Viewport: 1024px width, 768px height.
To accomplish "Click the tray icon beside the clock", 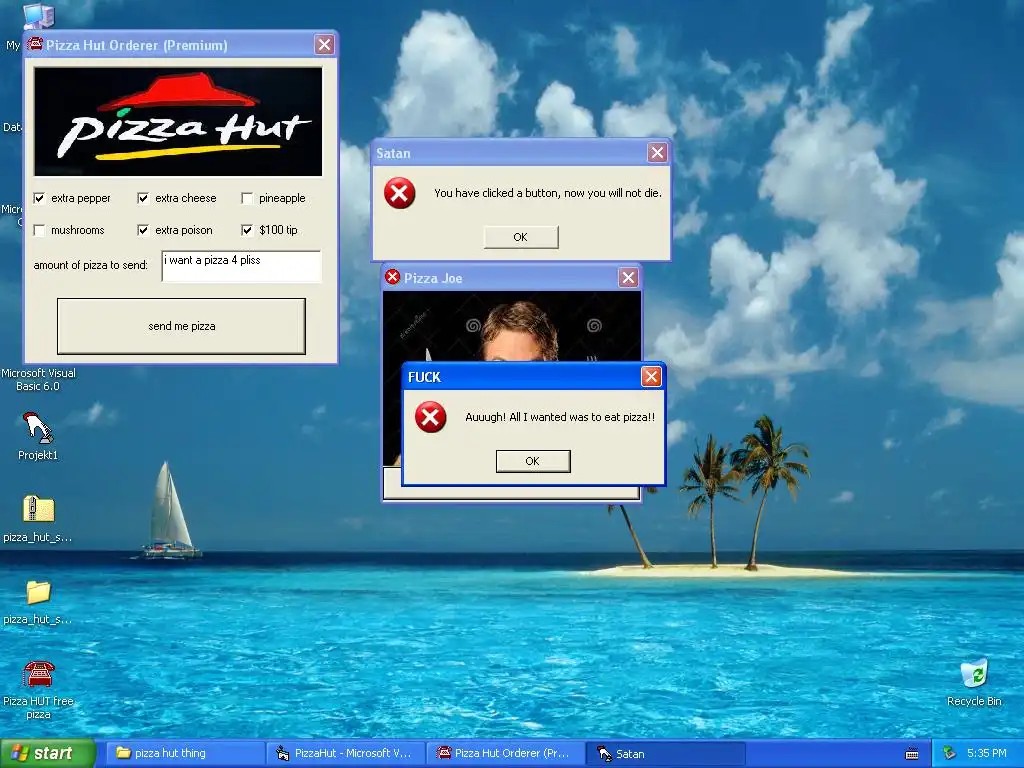I will click(x=950, y=754).
